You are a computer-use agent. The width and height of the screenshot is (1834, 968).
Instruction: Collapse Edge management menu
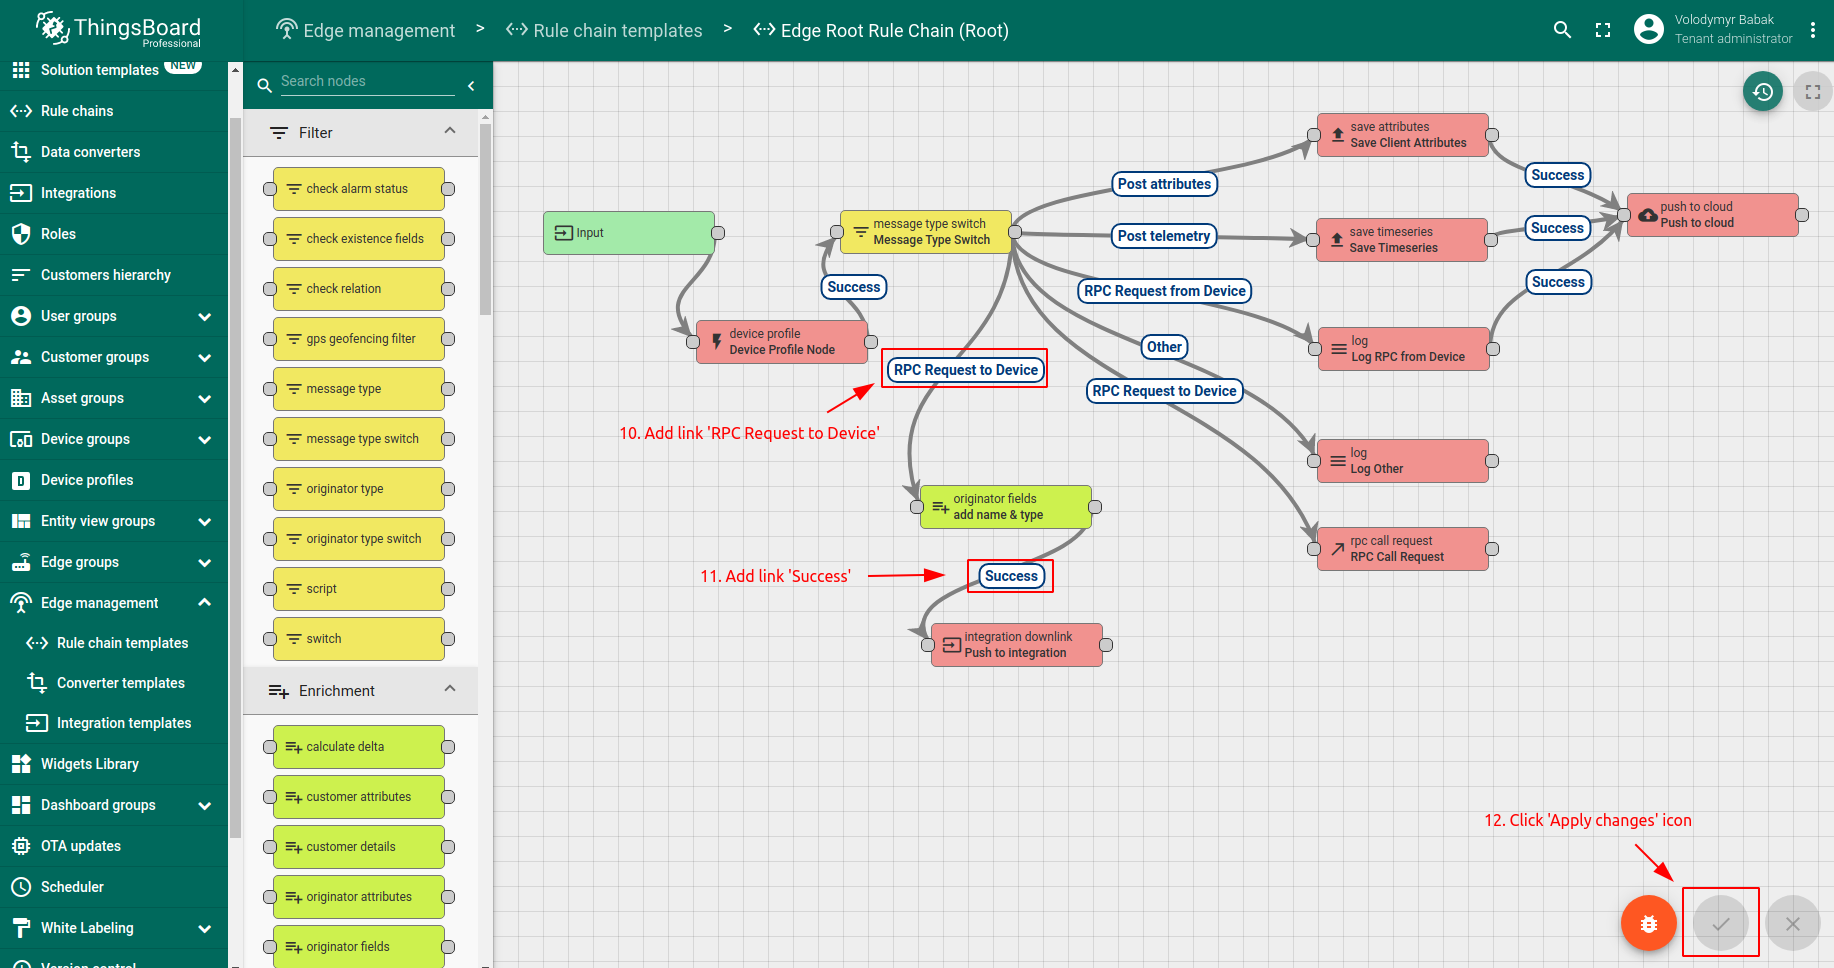tap(114, 603)
